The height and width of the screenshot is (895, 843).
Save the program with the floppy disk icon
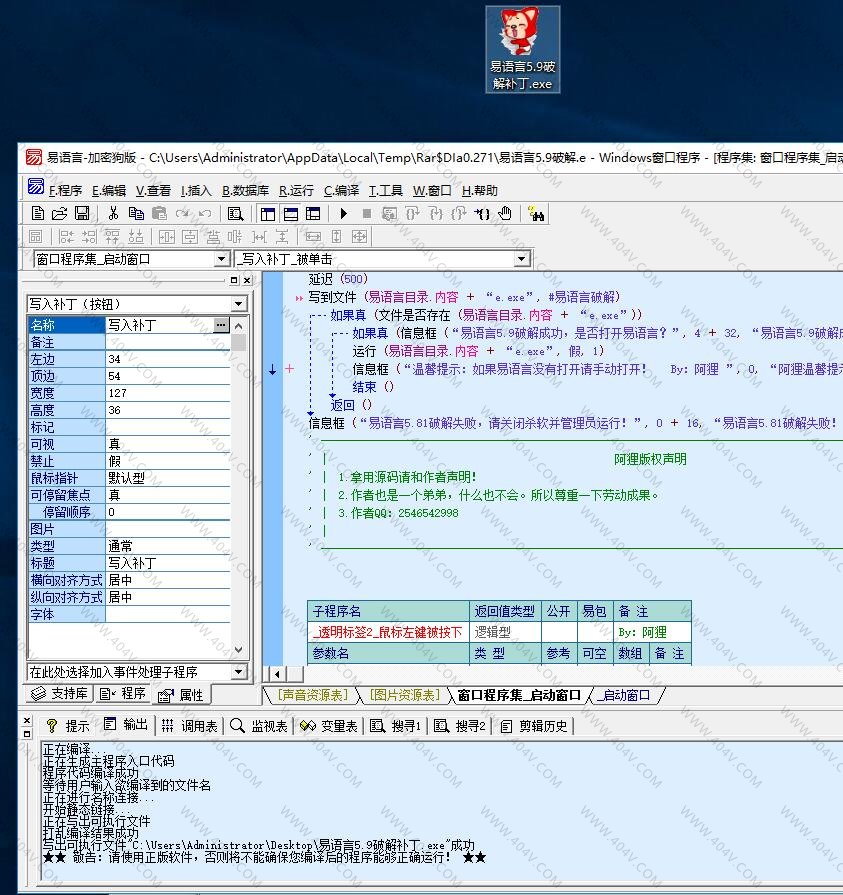click(x=82, y=213)
